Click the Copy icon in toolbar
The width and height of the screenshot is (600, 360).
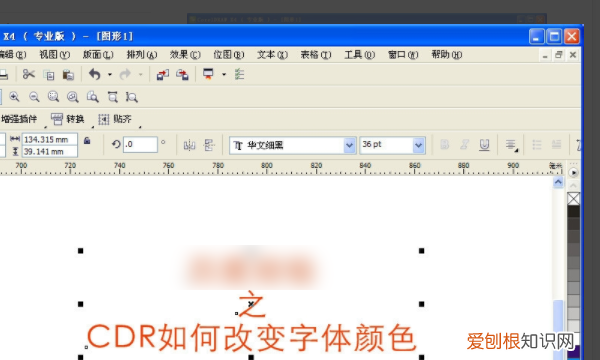[x=49, y=75]
